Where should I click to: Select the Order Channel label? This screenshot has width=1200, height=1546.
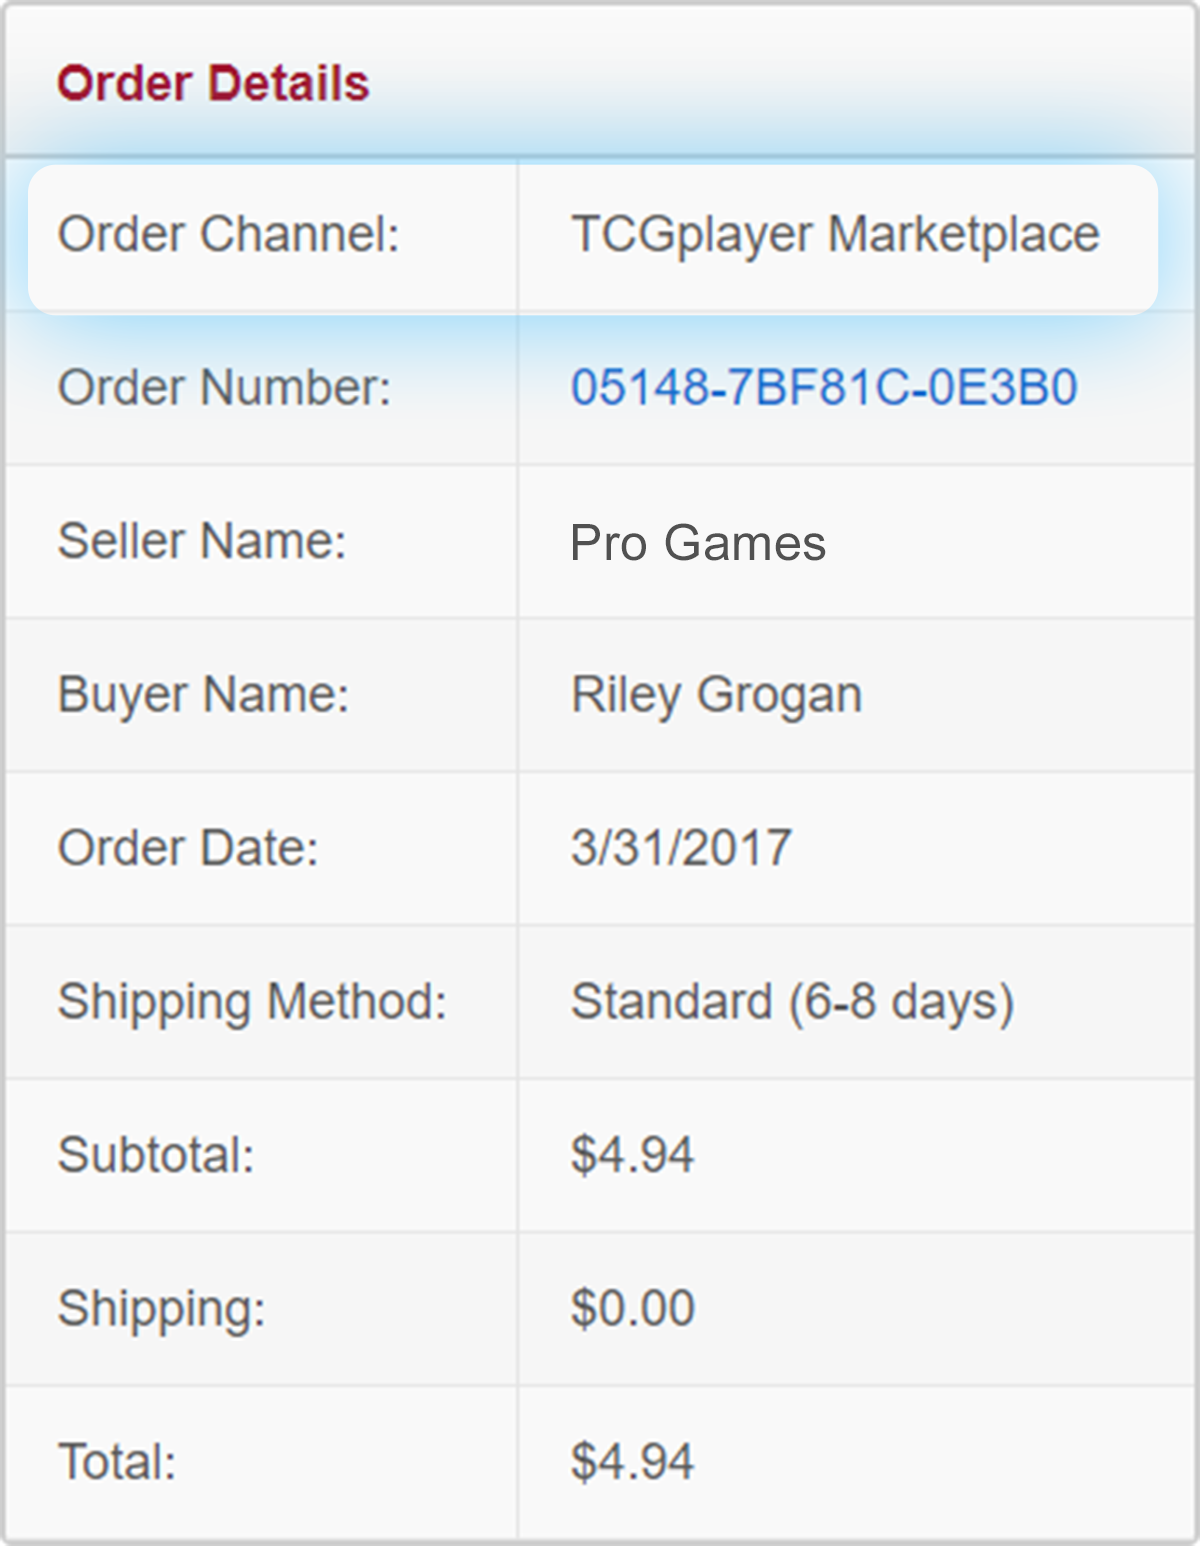[x=228, y=235]
